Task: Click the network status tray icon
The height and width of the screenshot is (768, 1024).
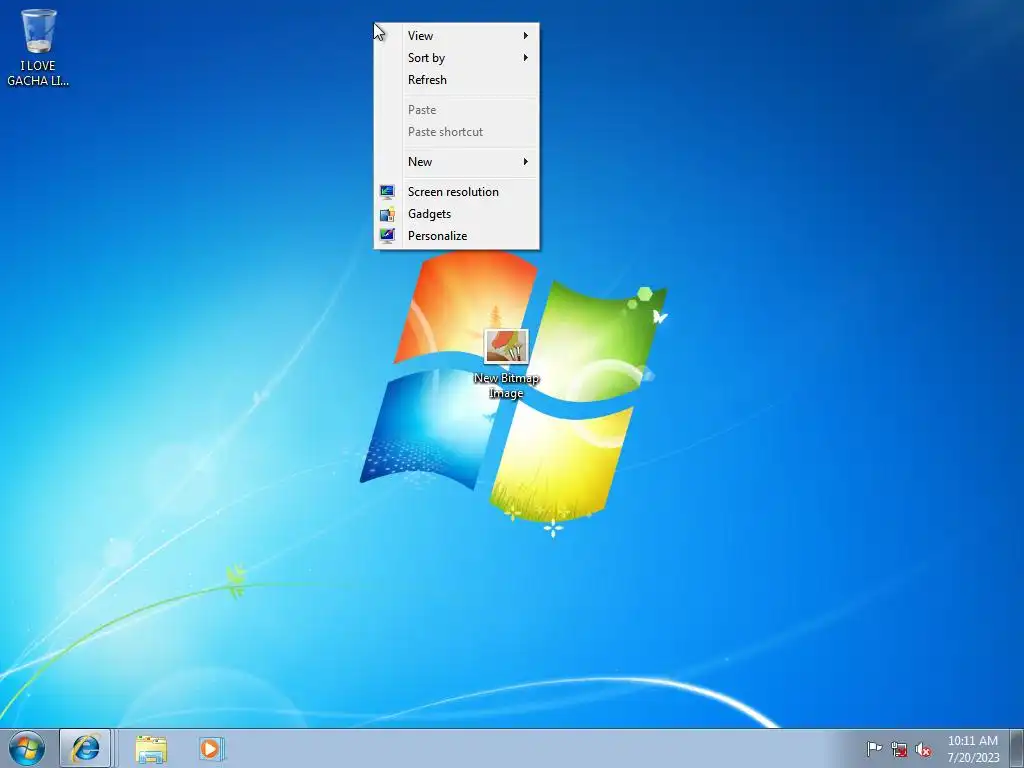Action: point(899,749)
